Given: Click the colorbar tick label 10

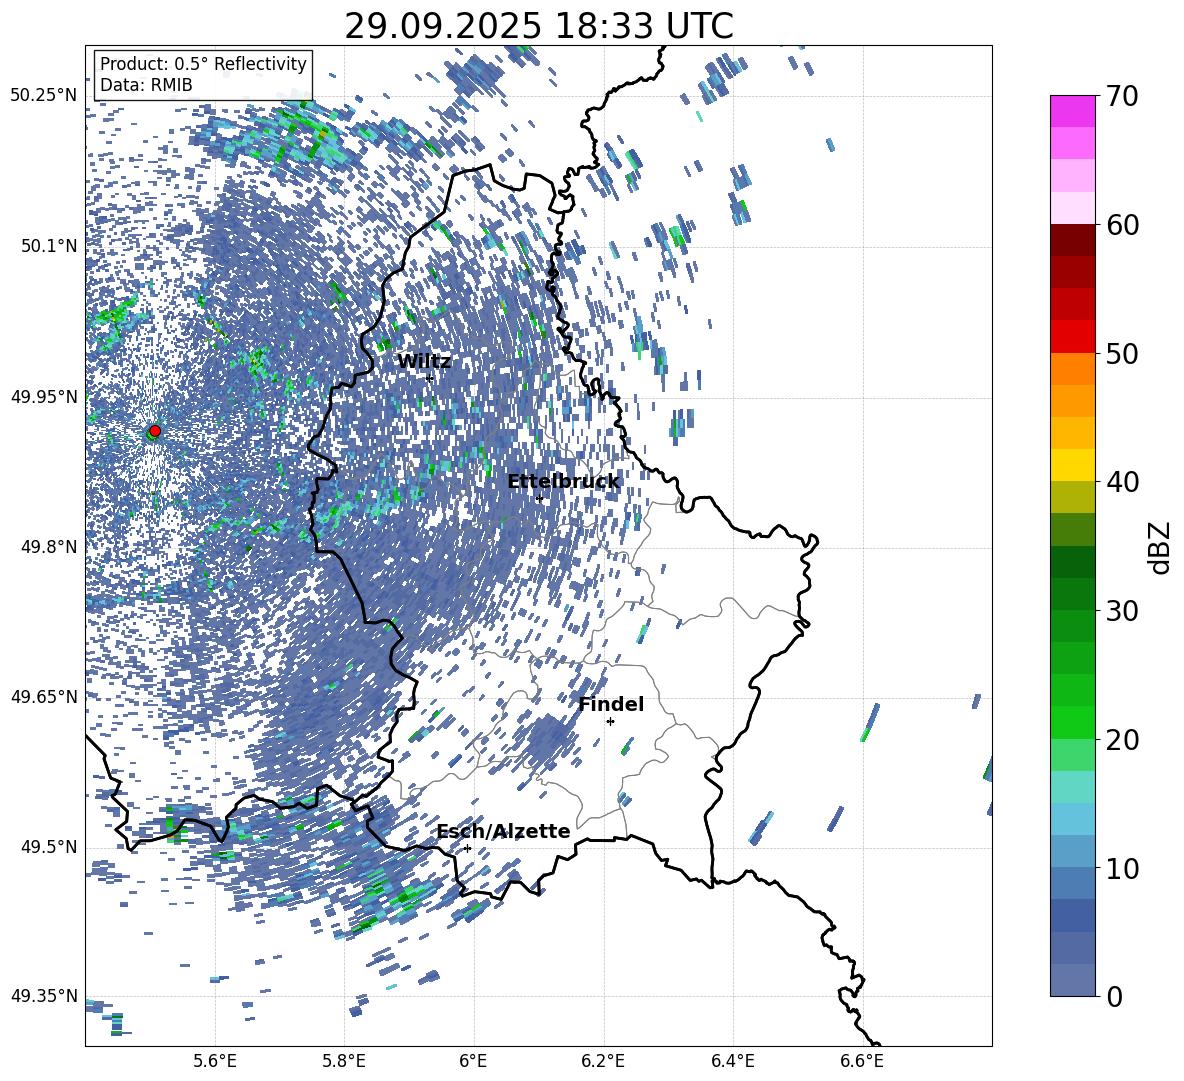Looking at the screenshot, I should coord(1121,868).
